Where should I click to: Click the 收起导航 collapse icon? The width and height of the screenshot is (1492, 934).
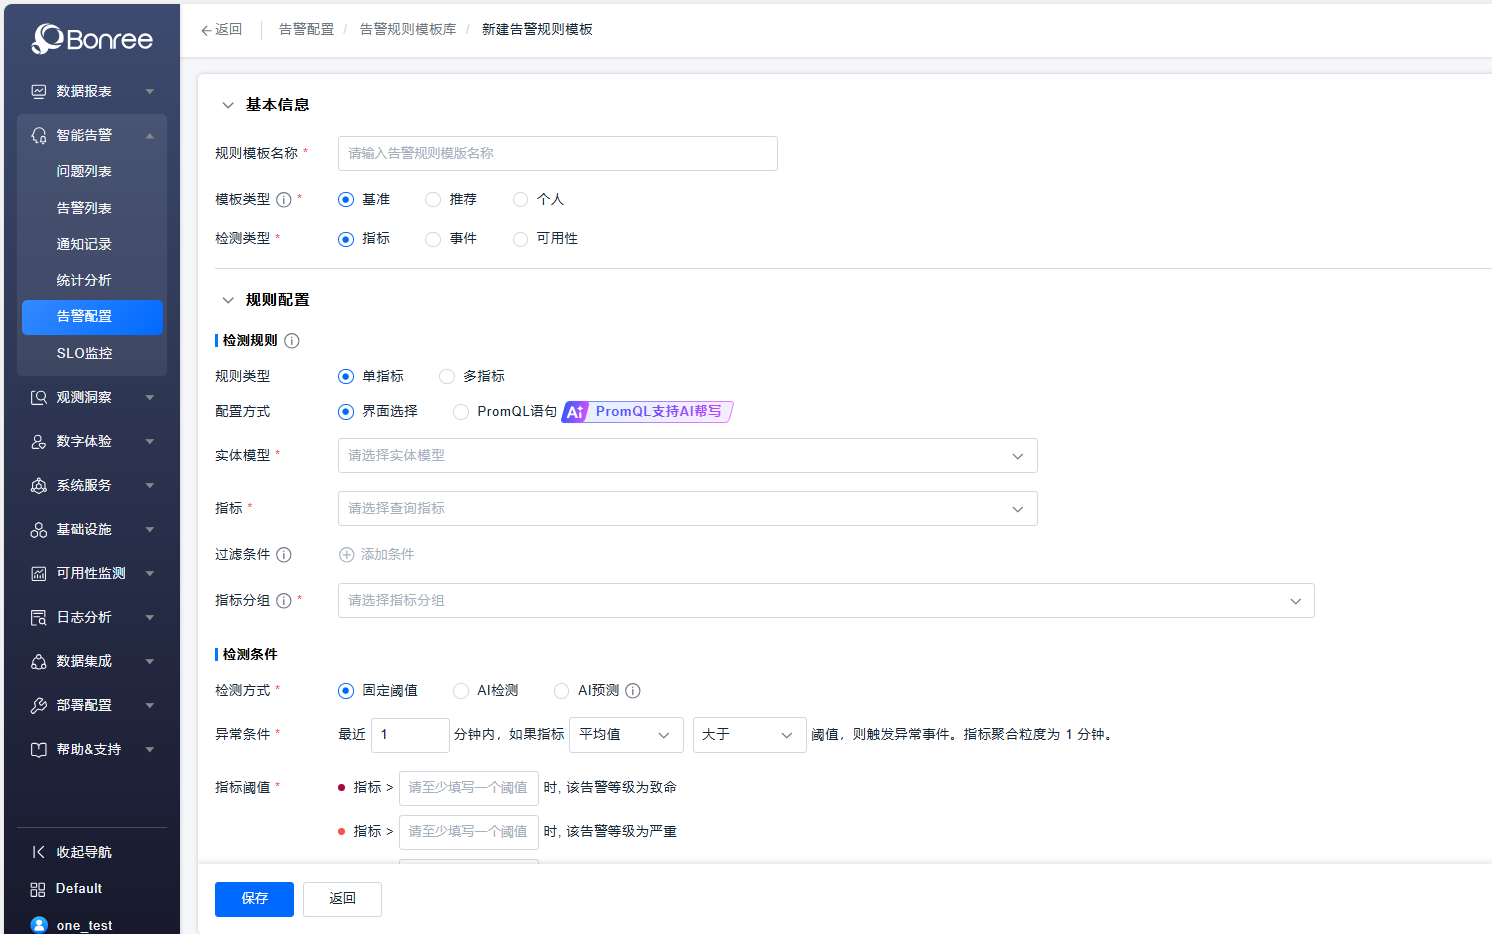click(38, 852)
